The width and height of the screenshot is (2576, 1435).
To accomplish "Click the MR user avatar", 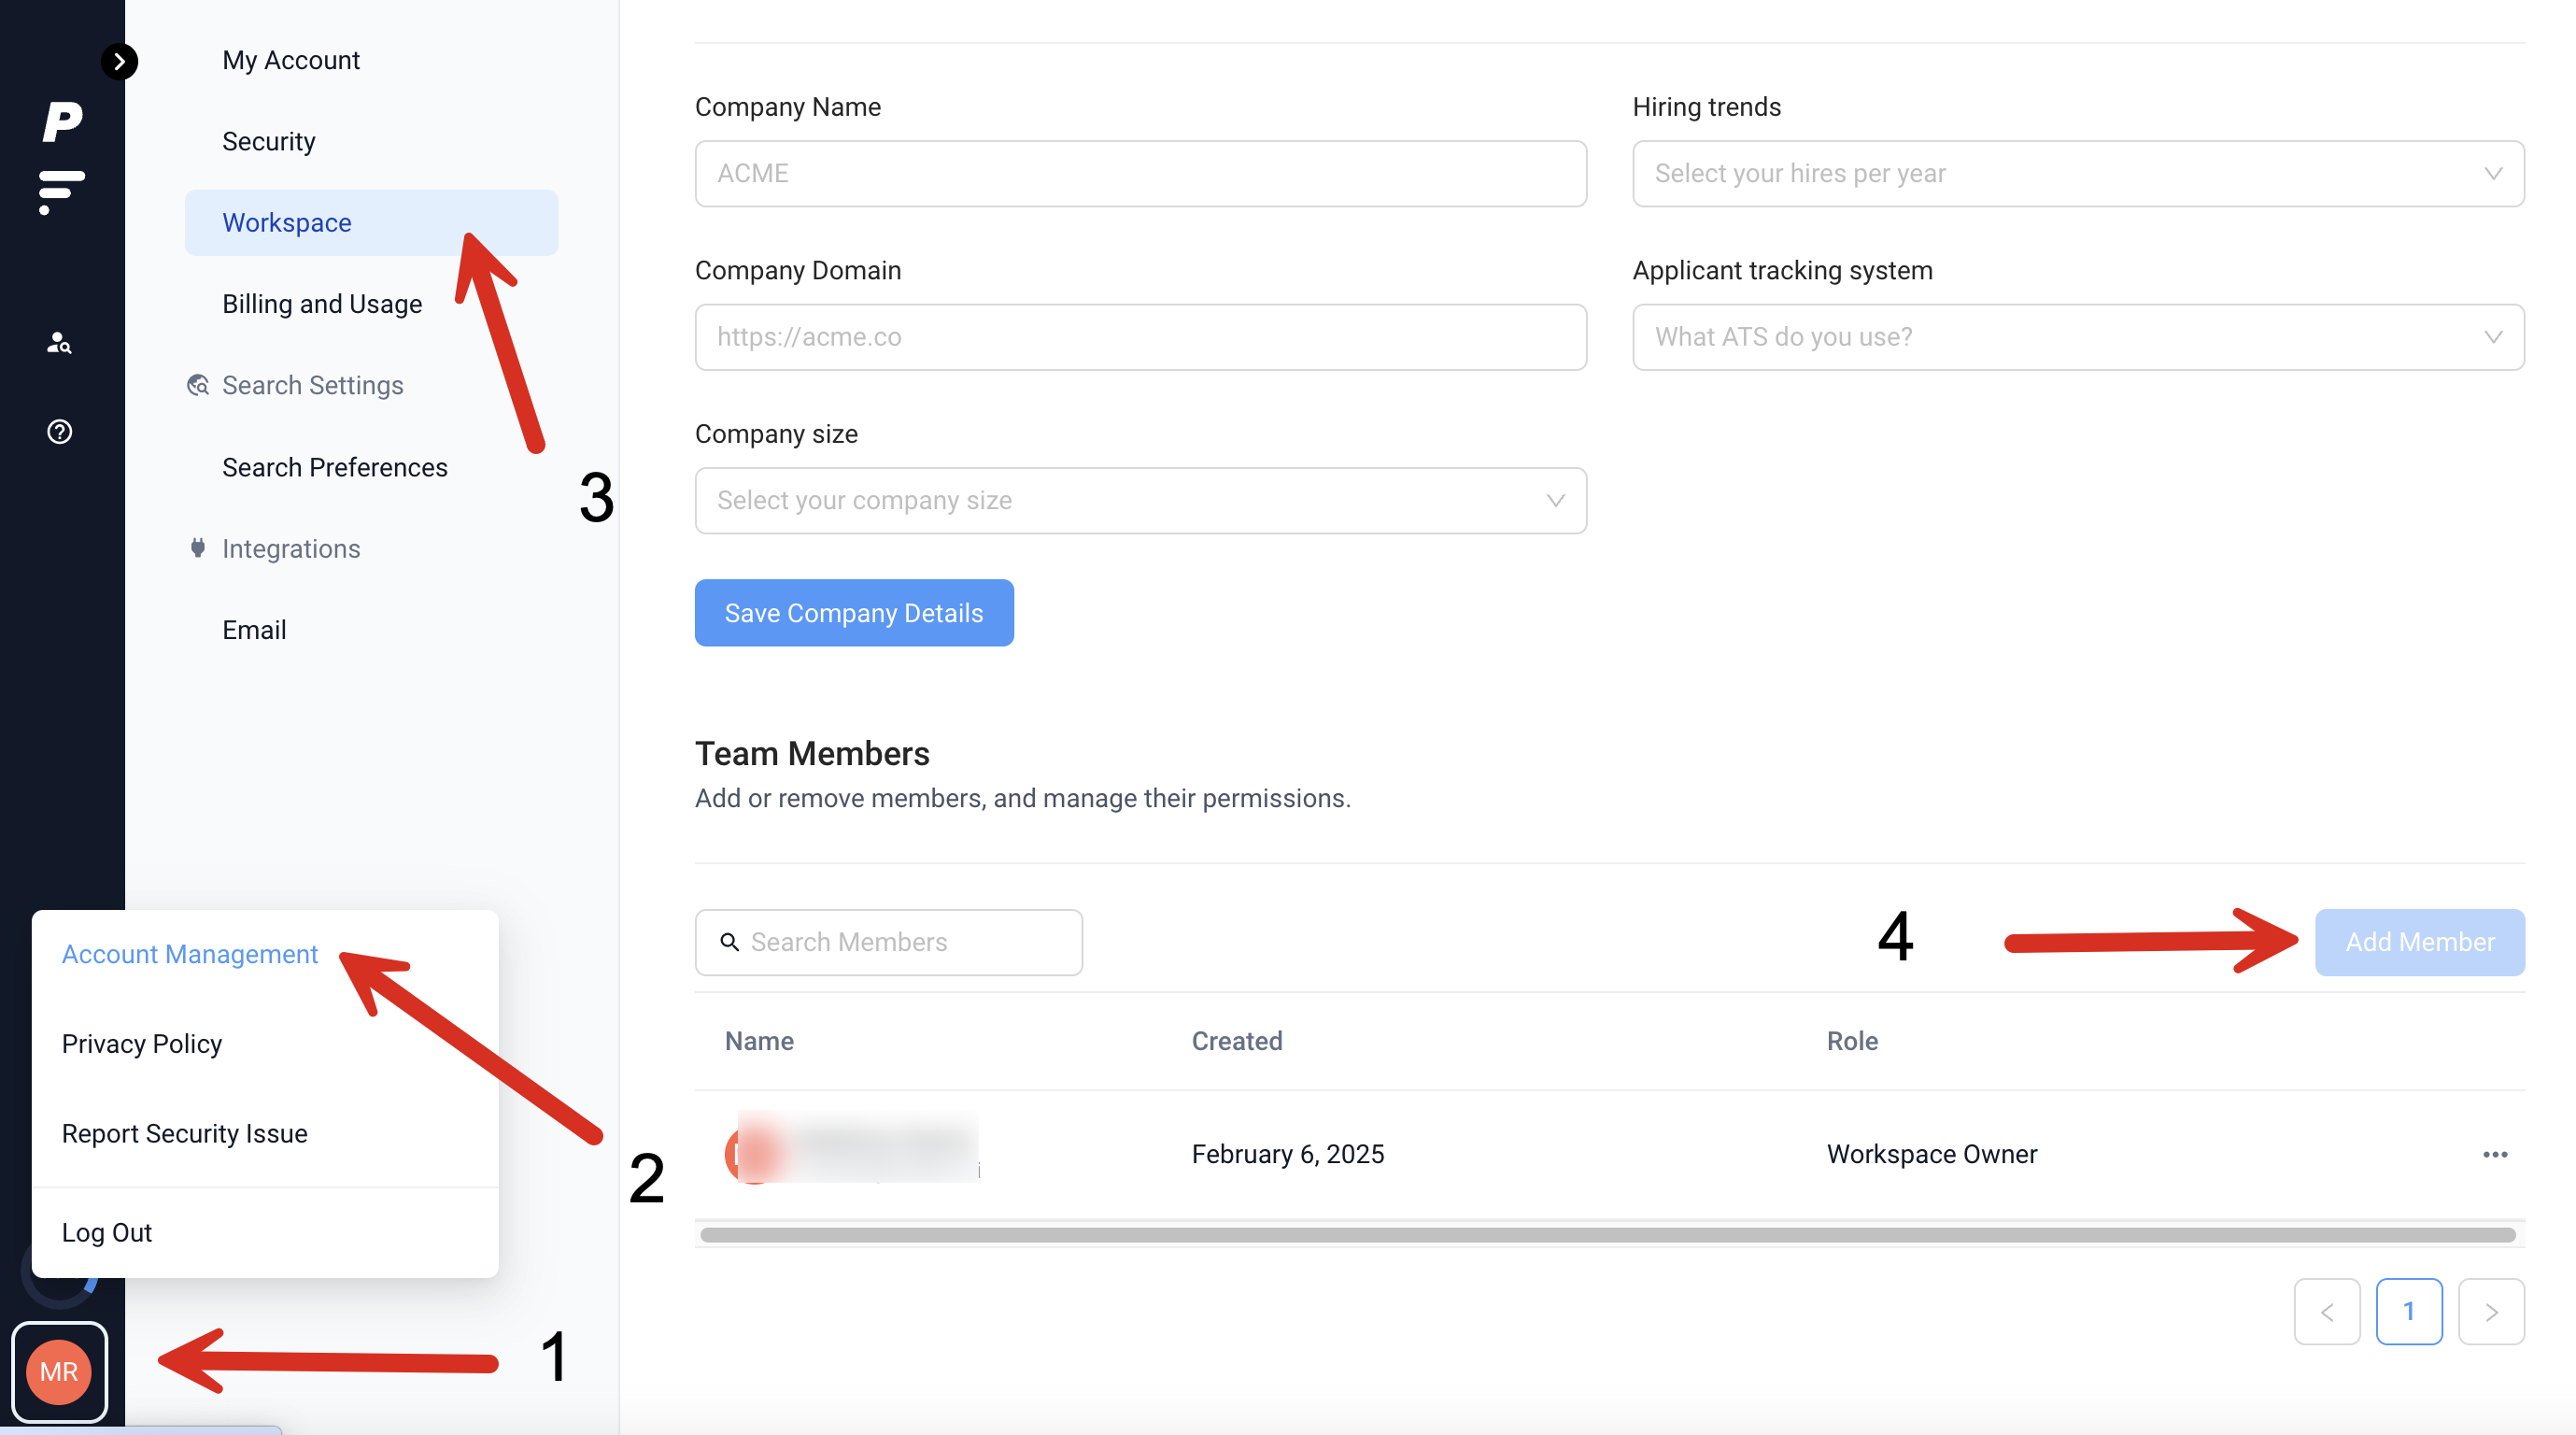I will [x=59, y=1371].
